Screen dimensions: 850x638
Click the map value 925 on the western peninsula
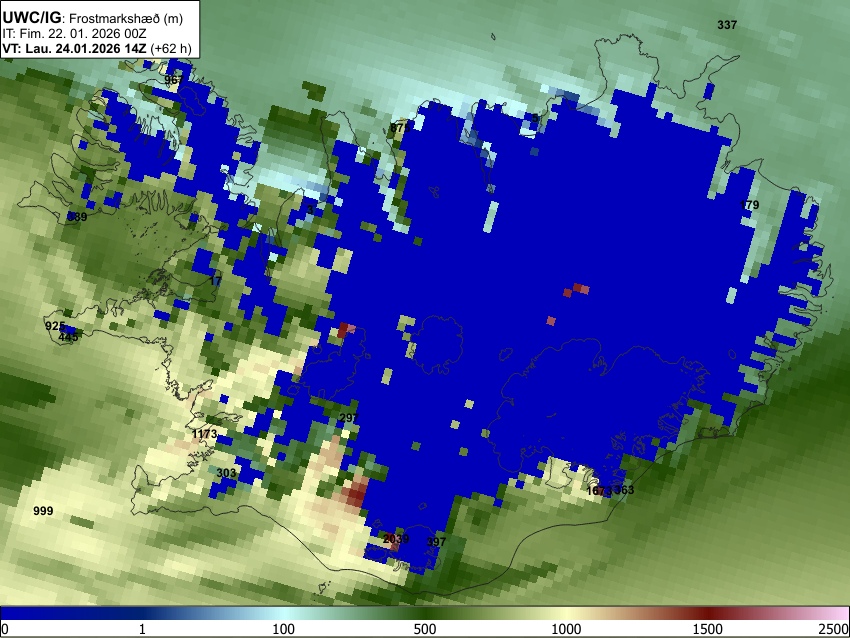point(55,326)
